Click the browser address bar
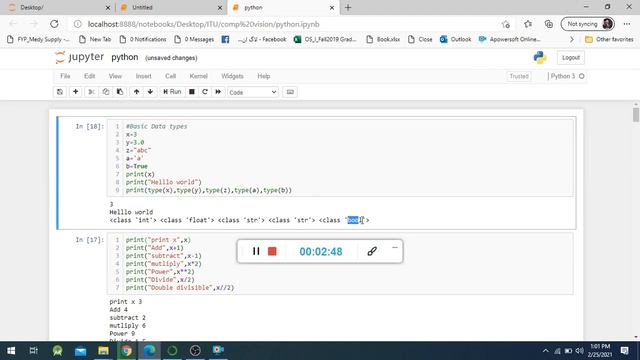 286,24
